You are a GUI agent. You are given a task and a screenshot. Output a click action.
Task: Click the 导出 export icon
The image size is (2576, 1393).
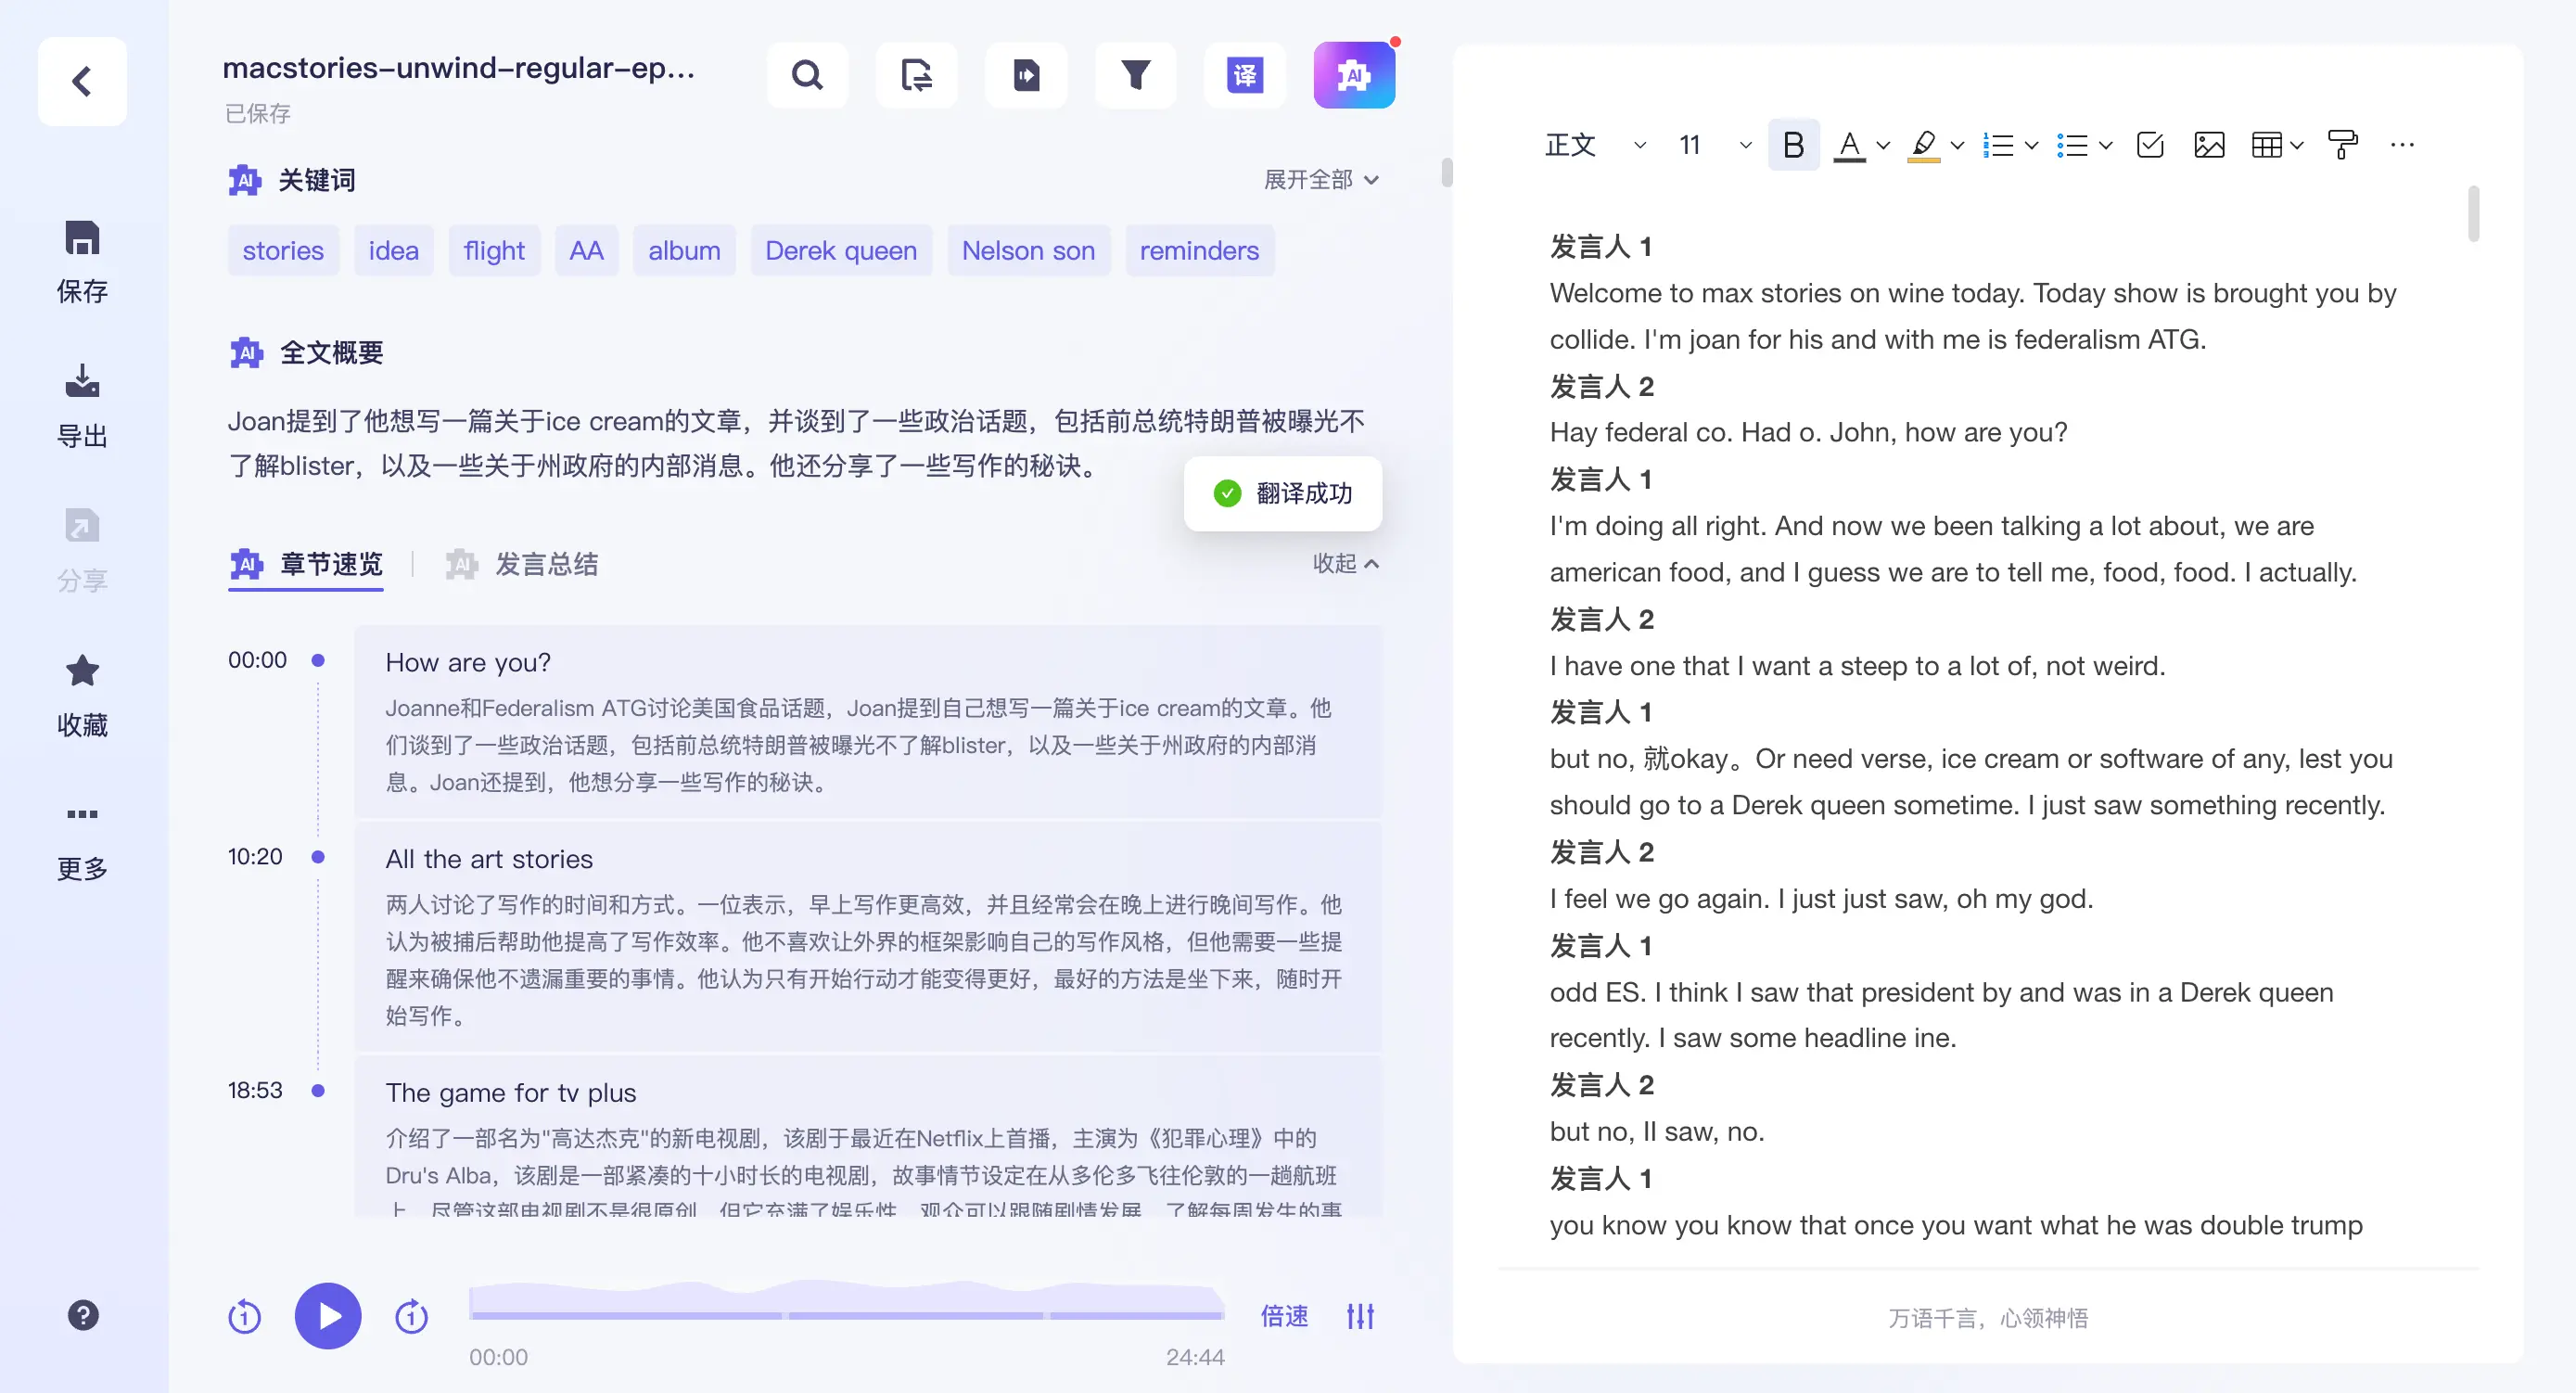(82, 382)
